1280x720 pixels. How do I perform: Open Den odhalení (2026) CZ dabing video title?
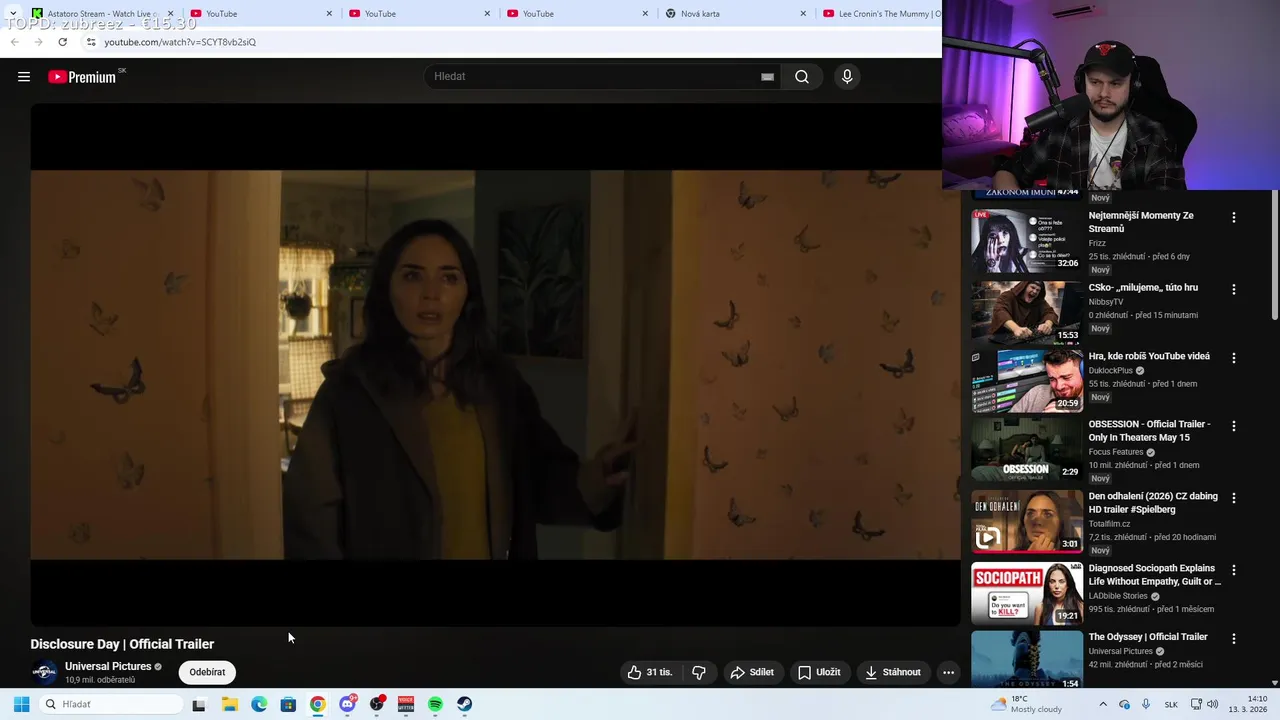1153,503
